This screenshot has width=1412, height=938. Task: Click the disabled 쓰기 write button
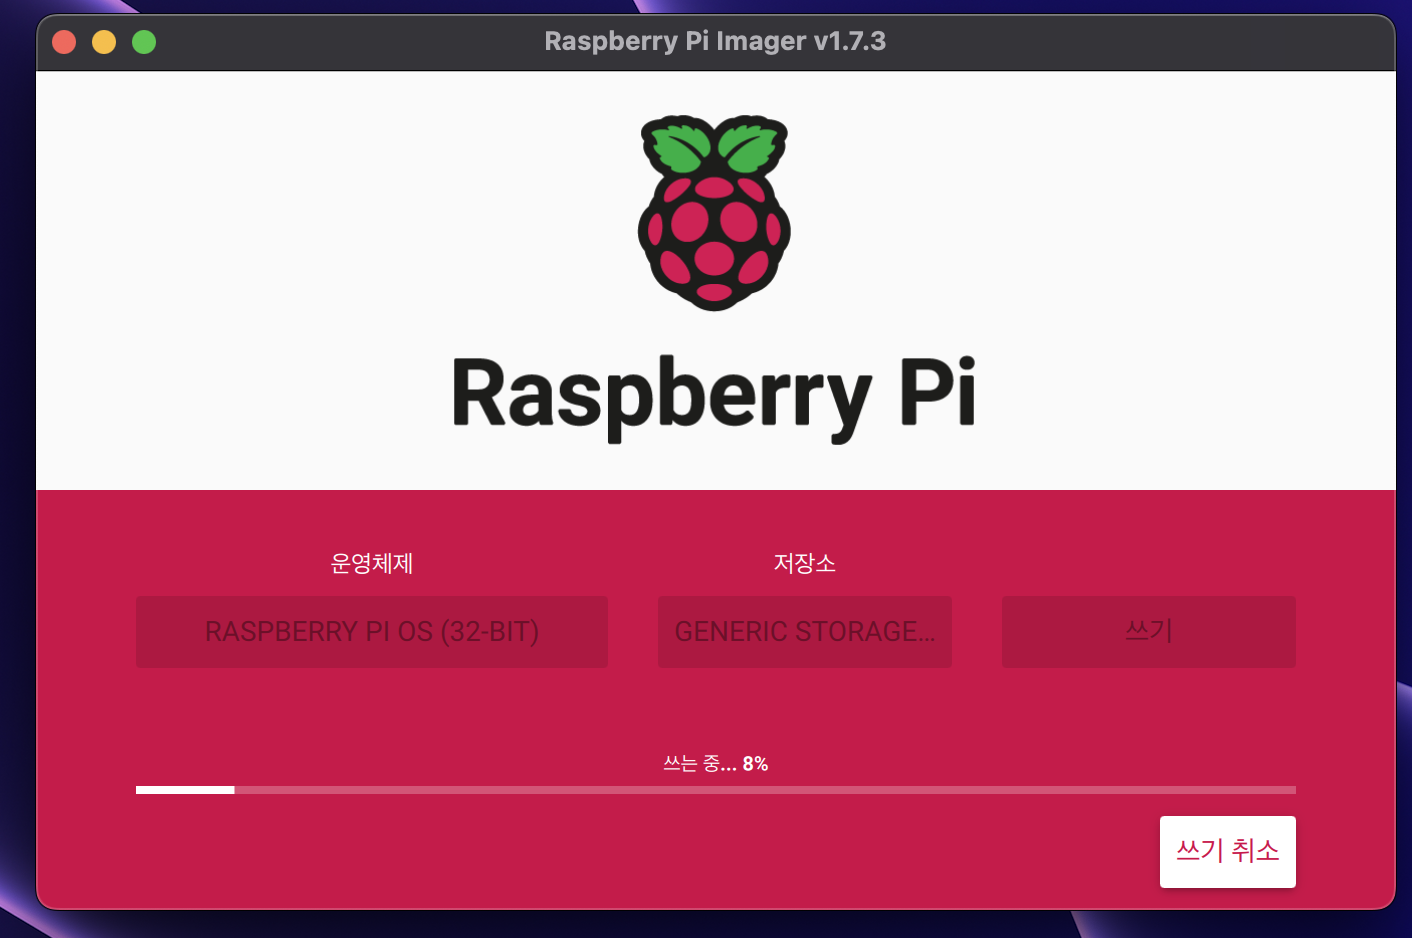tap(1148, 632)
